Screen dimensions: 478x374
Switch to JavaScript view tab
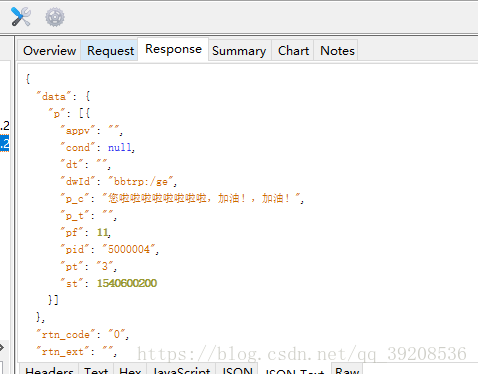[x=181, y=369]
